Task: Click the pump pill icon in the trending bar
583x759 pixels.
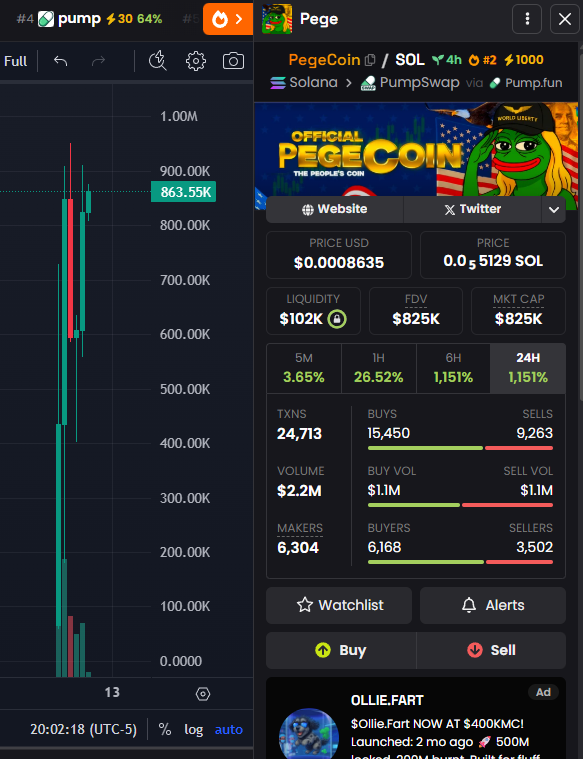Action: click(x=46, y=19)
